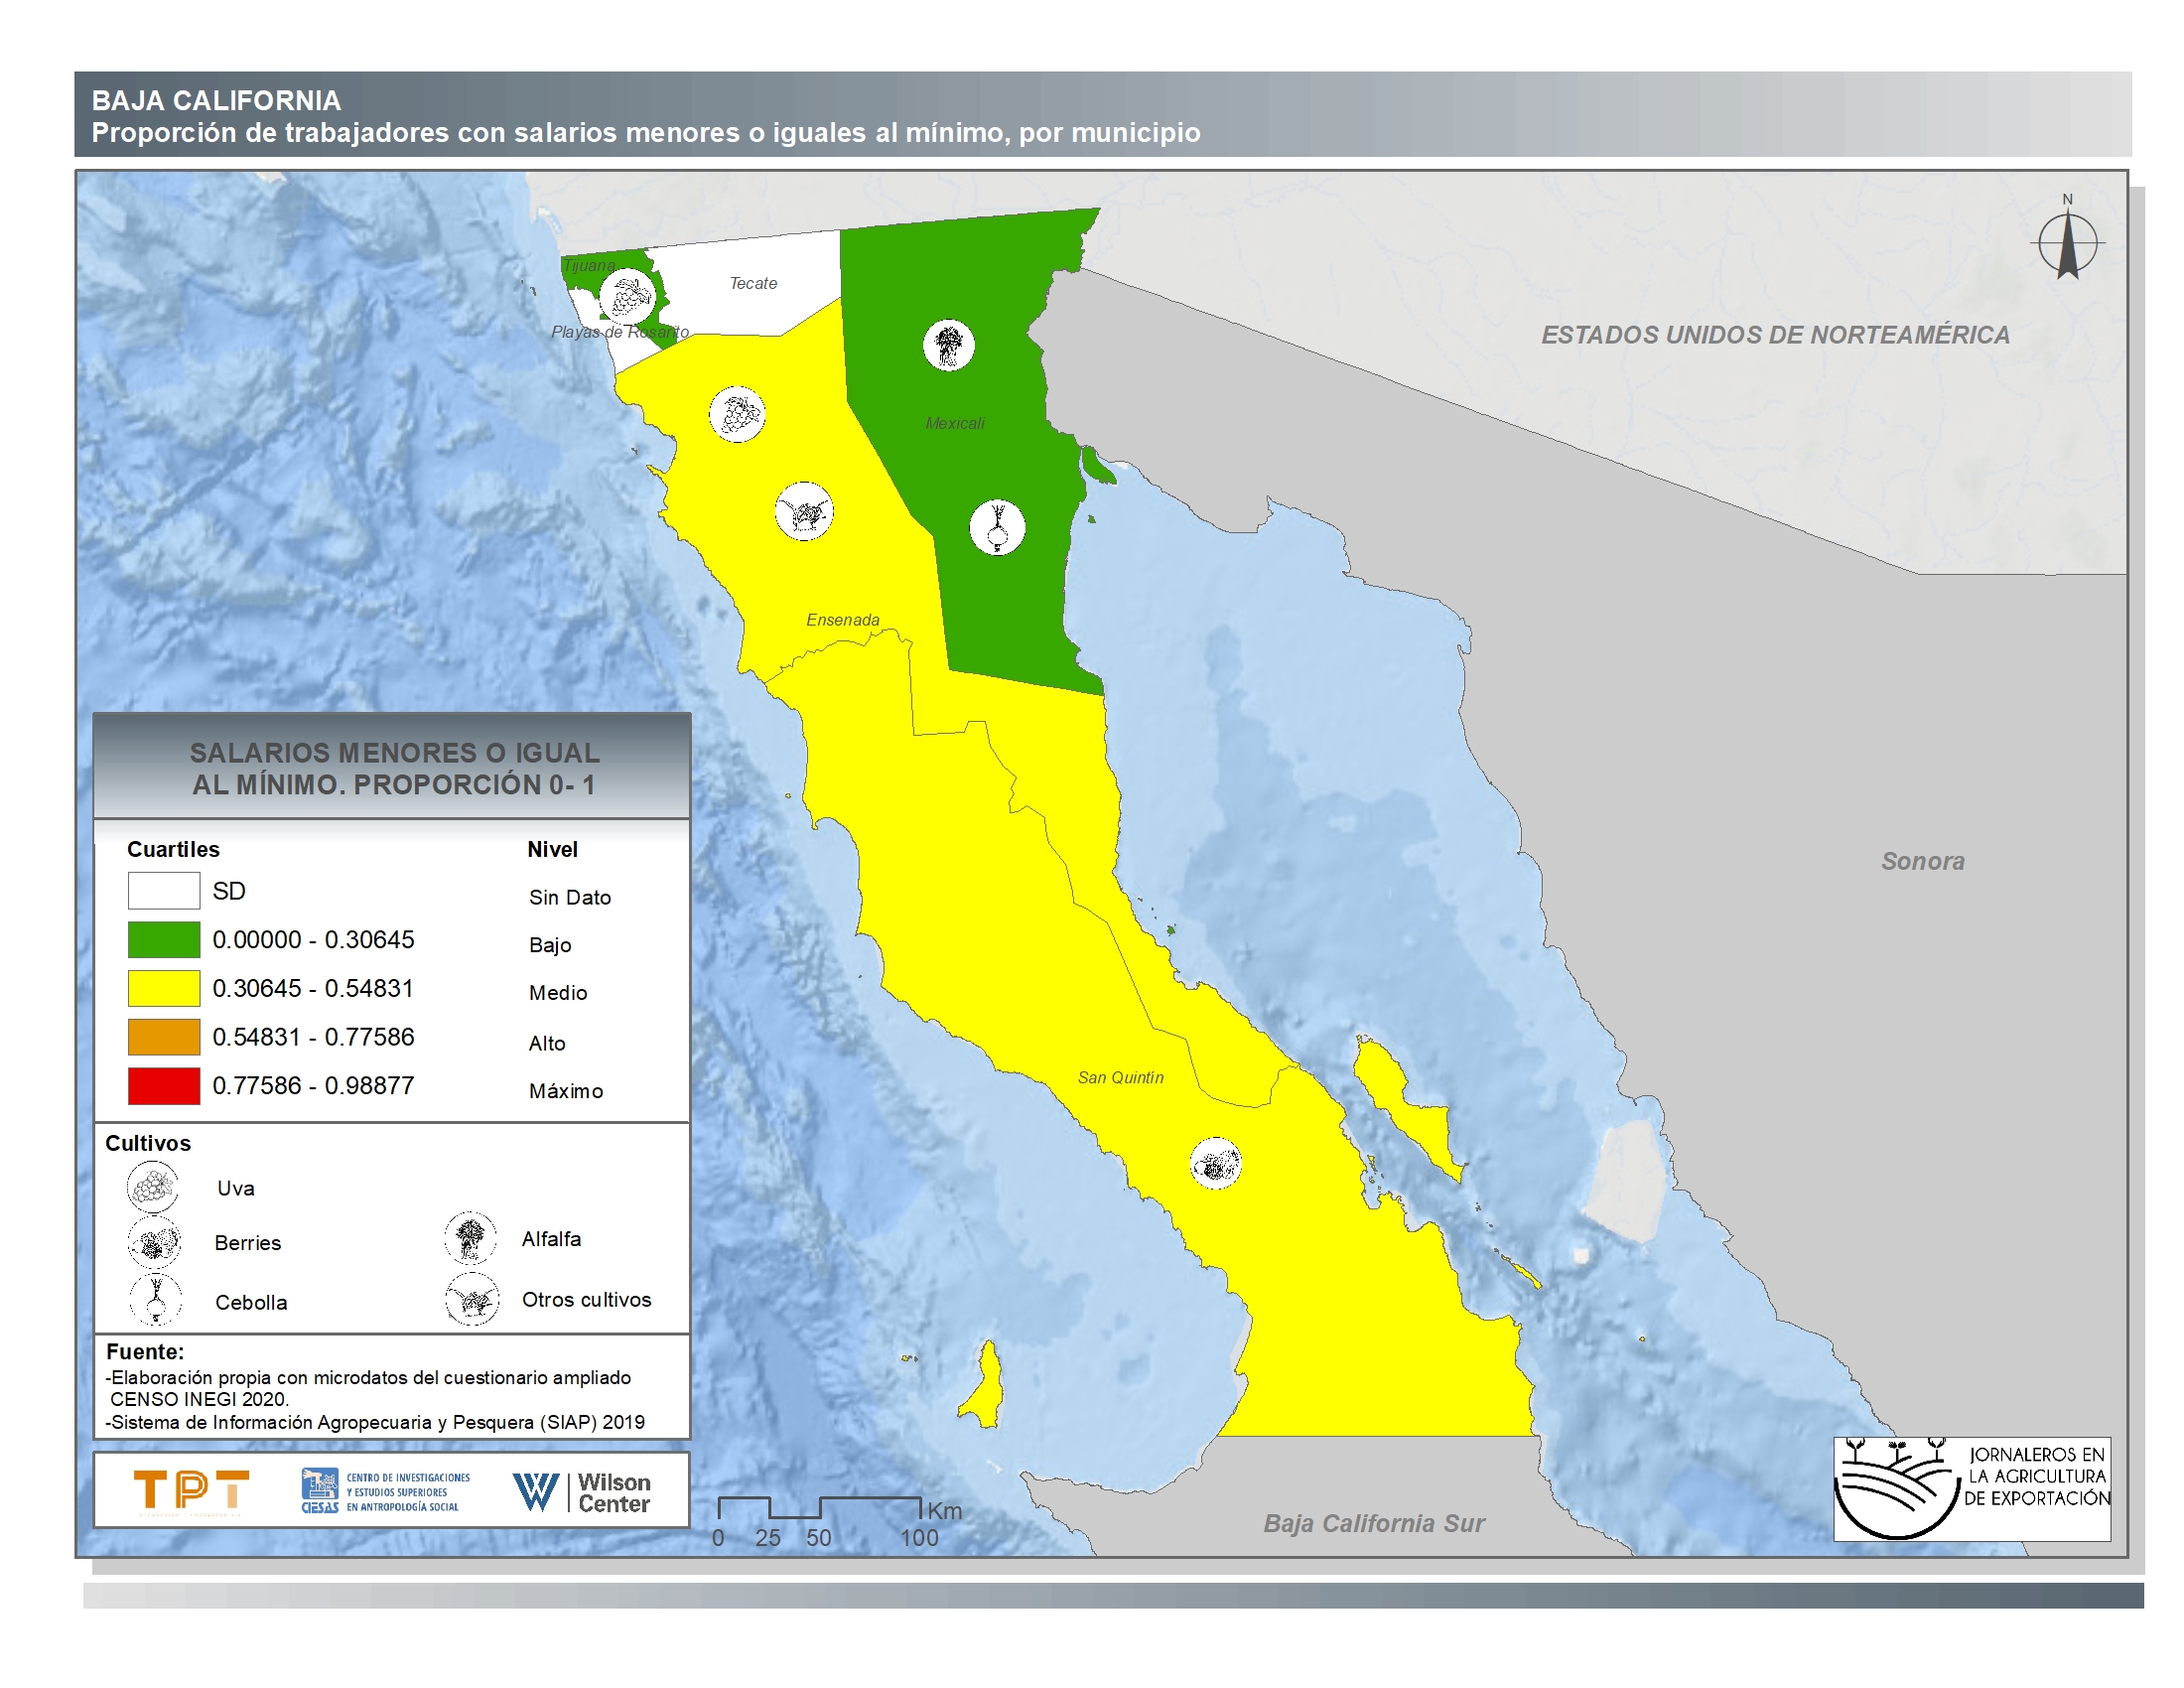2184x1688 pixels.
Task: Click the green Bajo color swatch
Action: tap(164, 940)
